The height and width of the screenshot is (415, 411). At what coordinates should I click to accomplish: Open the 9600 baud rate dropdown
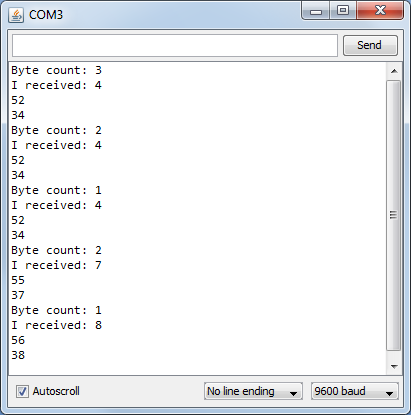[355, 391]
